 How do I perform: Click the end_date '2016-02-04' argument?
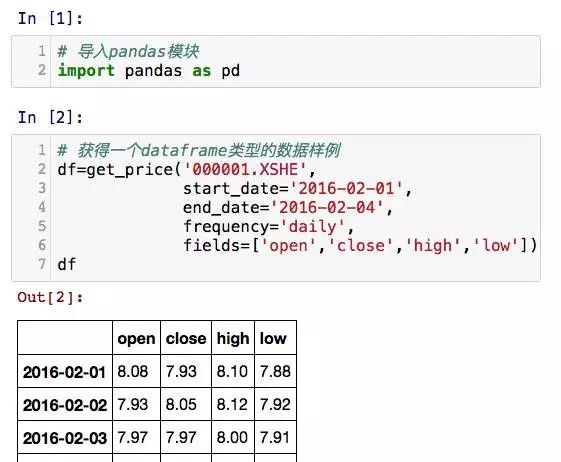288,208
